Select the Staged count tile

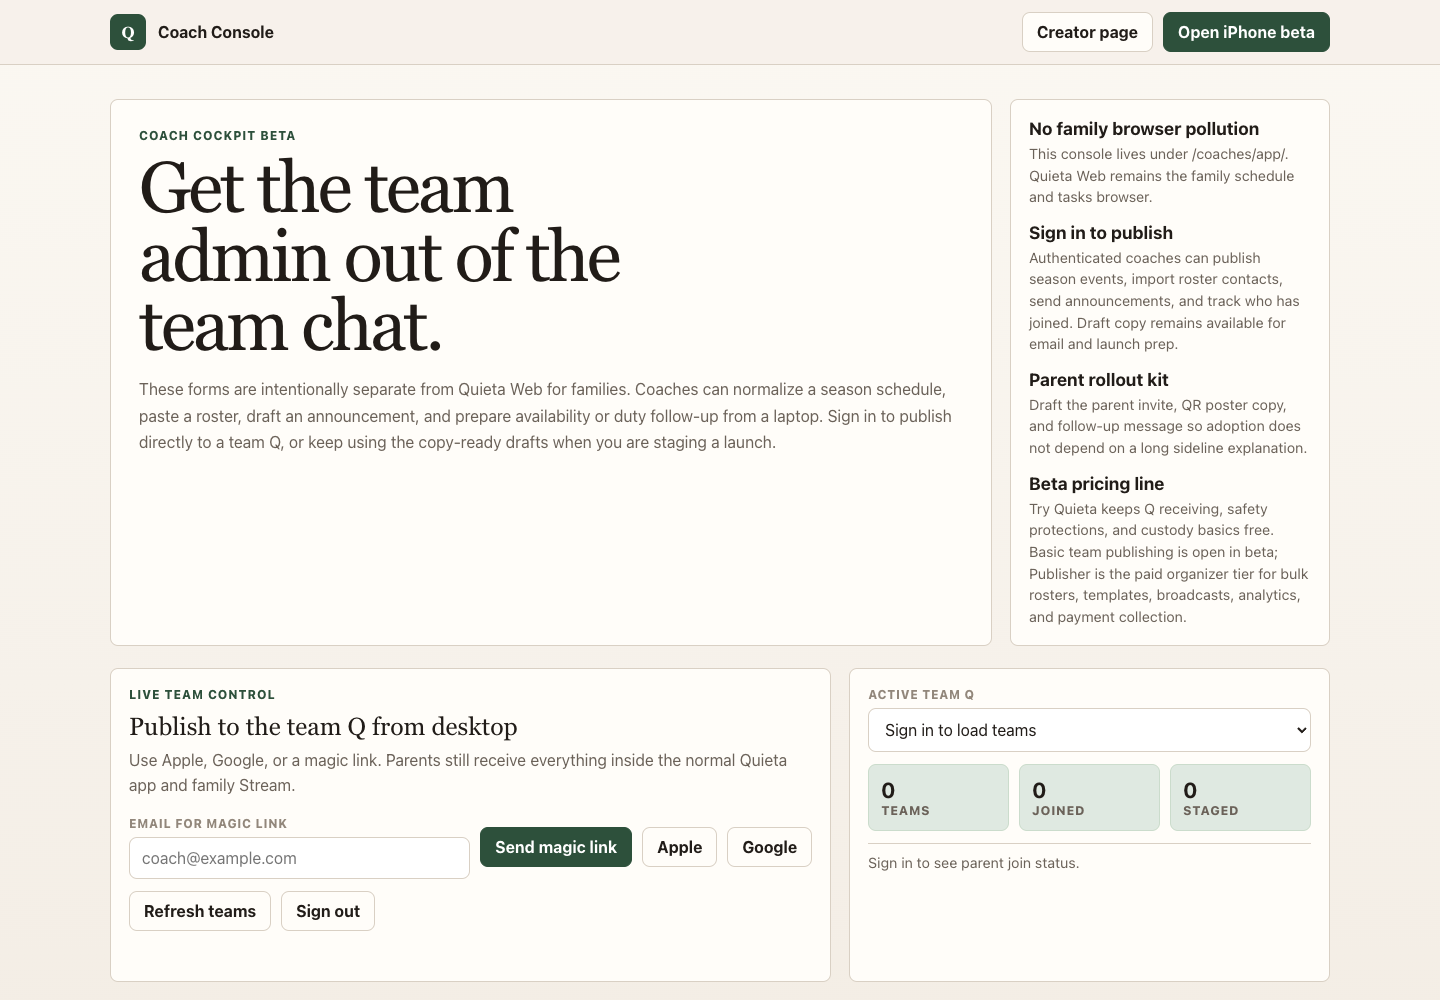1240,797
